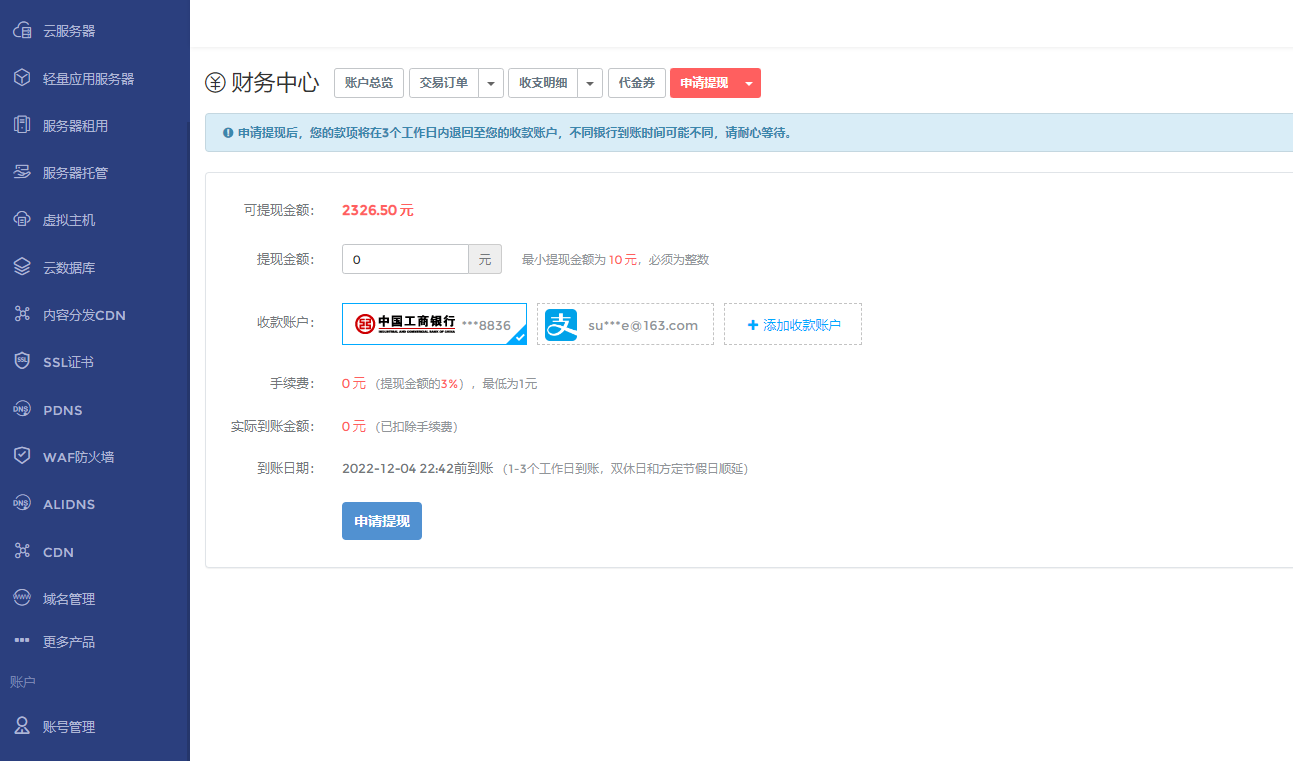This screenshot has height=761, width=1293.
Task: Click 添加收款账户 to add account
Action: click(x=793, y=324)
